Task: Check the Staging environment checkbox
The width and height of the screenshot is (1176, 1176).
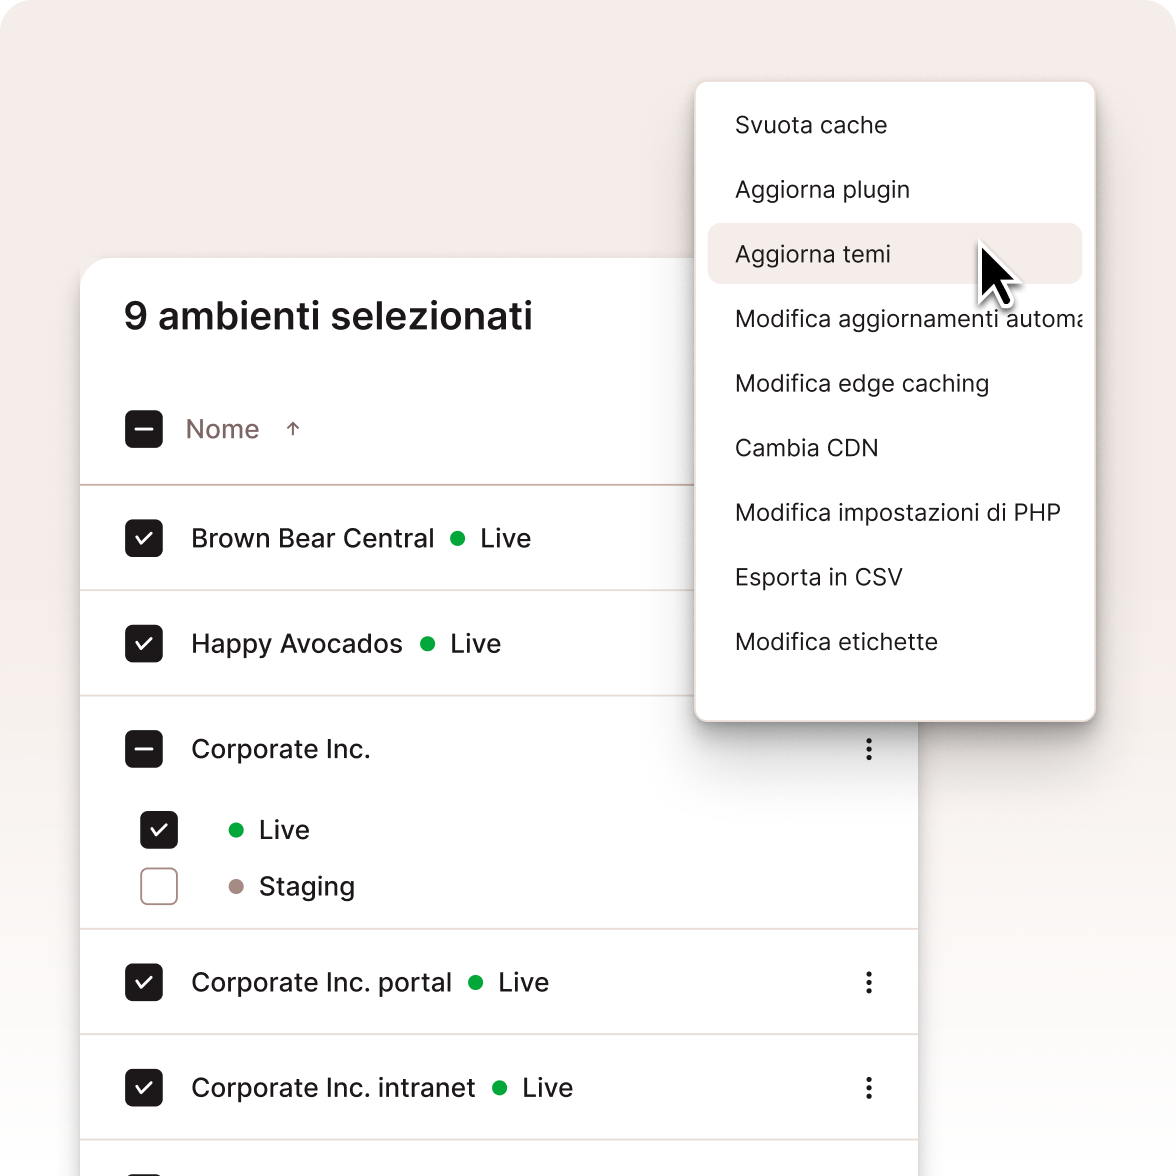Action: point(159,886)
